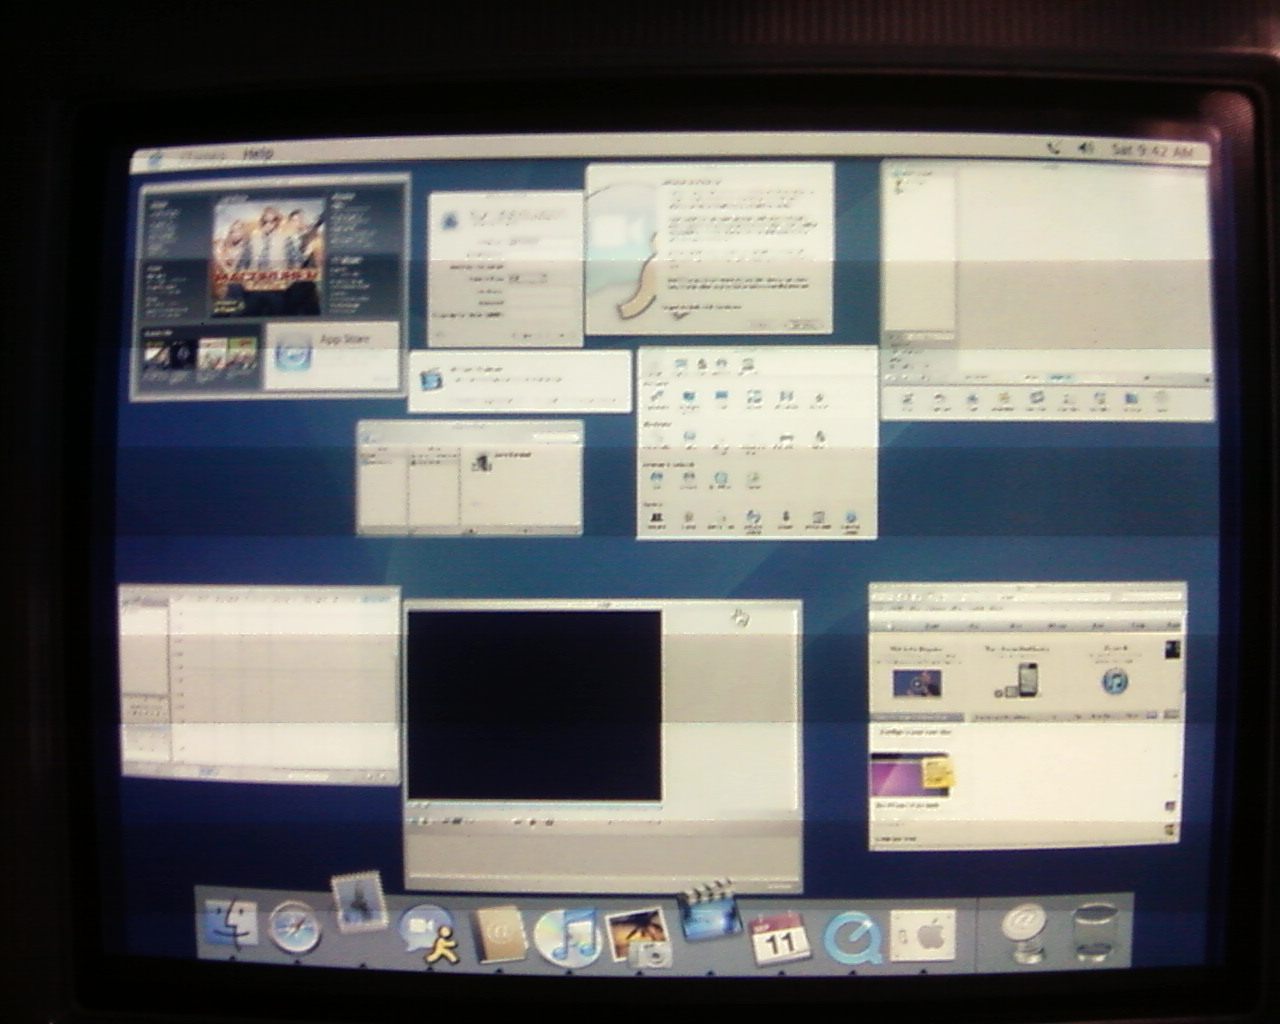The width and height of the screenshot is (1280, 1024).
Task: Launch QuickTime Player from the Dock
Action: [x=851, y=939]
